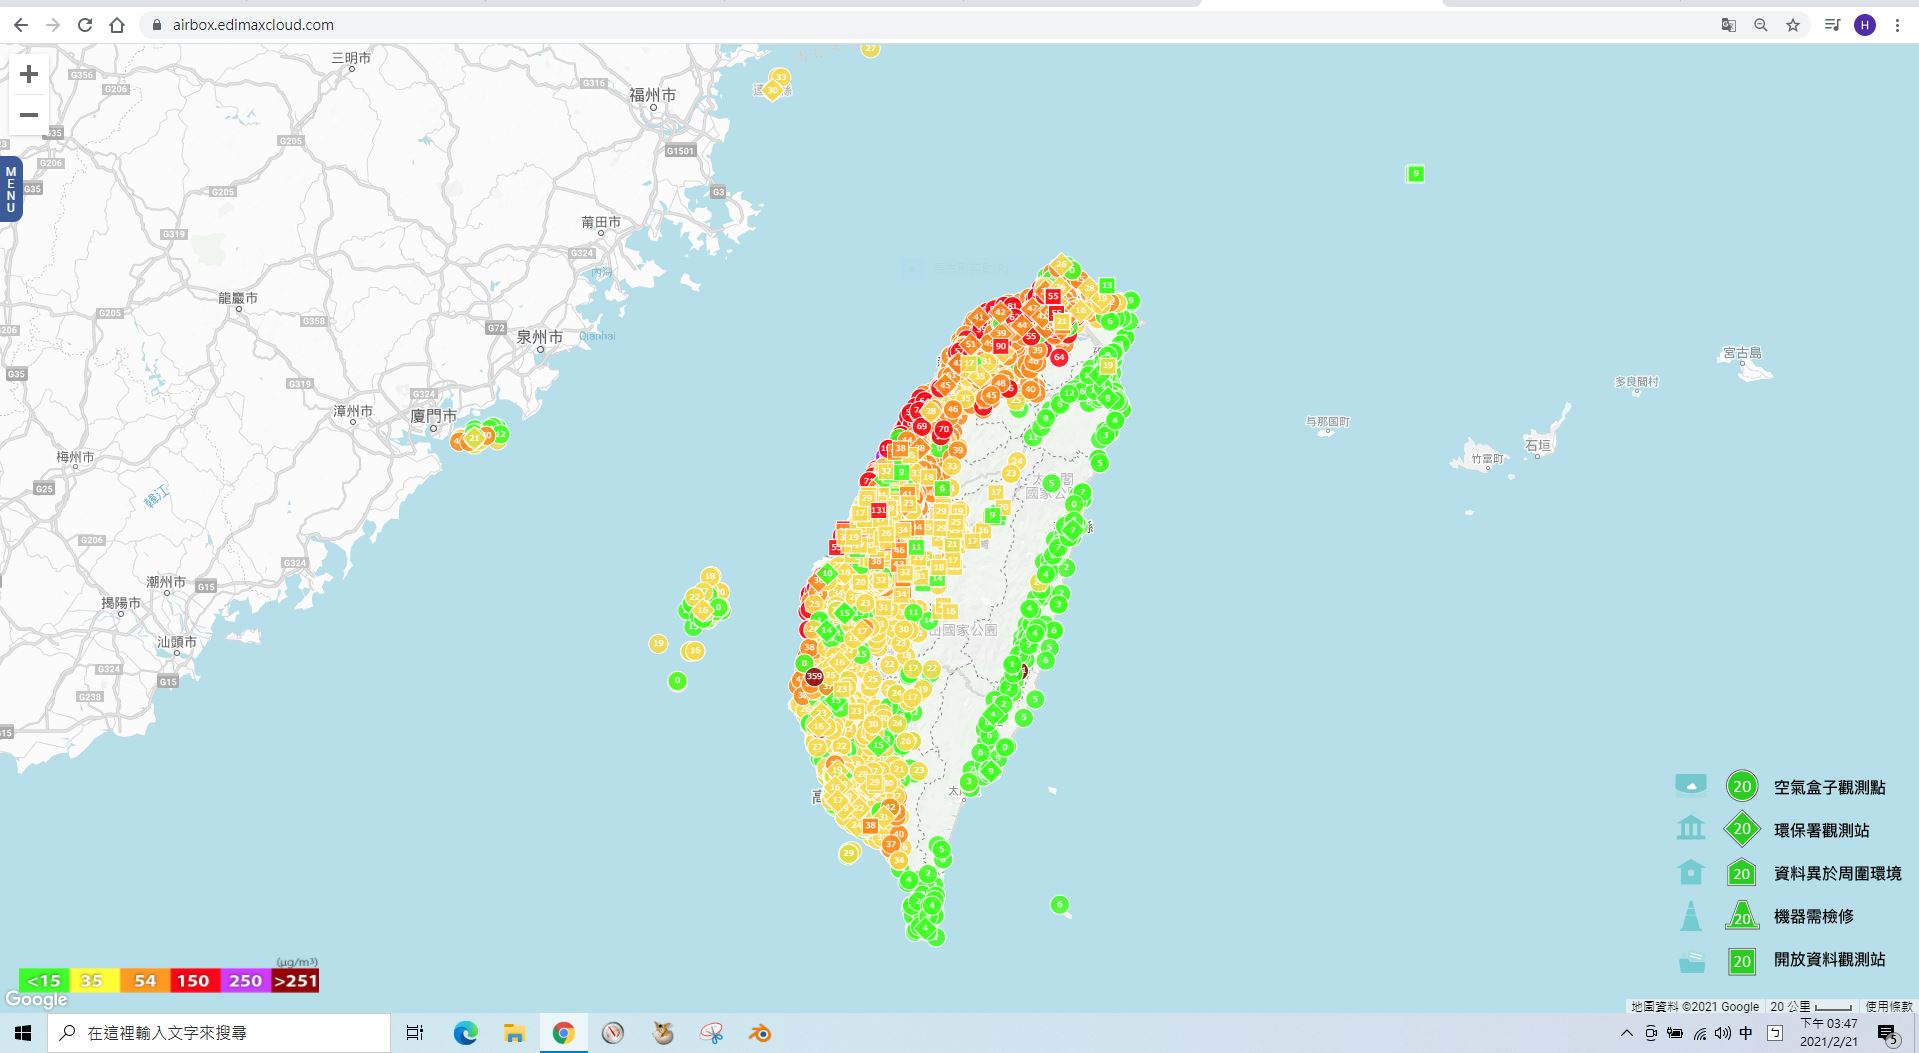Click the purple 250 scale swatch
1919x1053 pixels.
(x=246, y=981)
